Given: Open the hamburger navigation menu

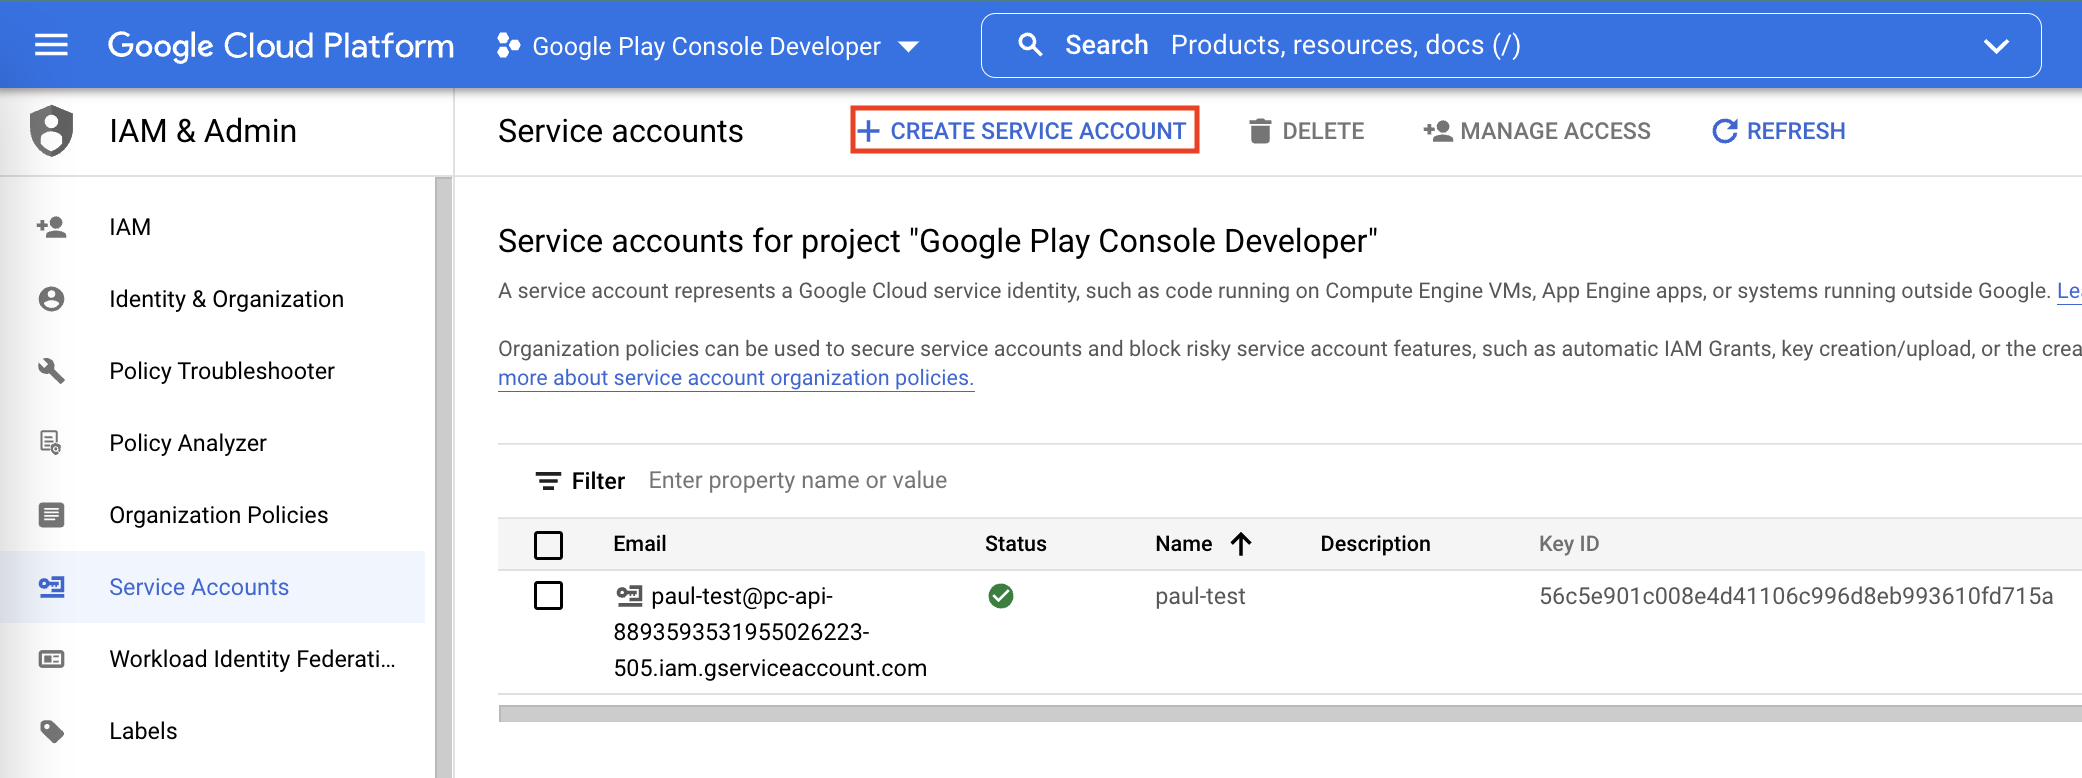Looking at the screenshot, I should pyautogui.click(x=51, y=45).
